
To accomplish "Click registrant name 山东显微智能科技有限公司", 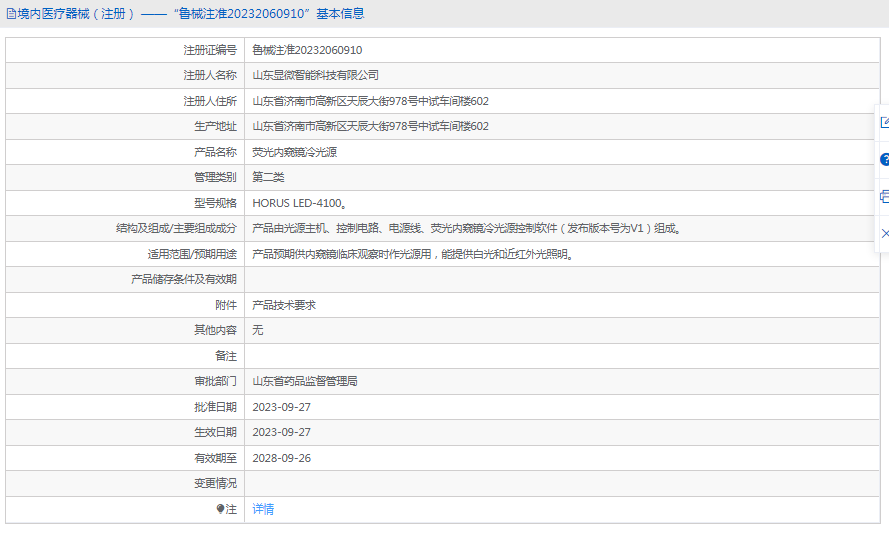I will [x=315, y=75].
